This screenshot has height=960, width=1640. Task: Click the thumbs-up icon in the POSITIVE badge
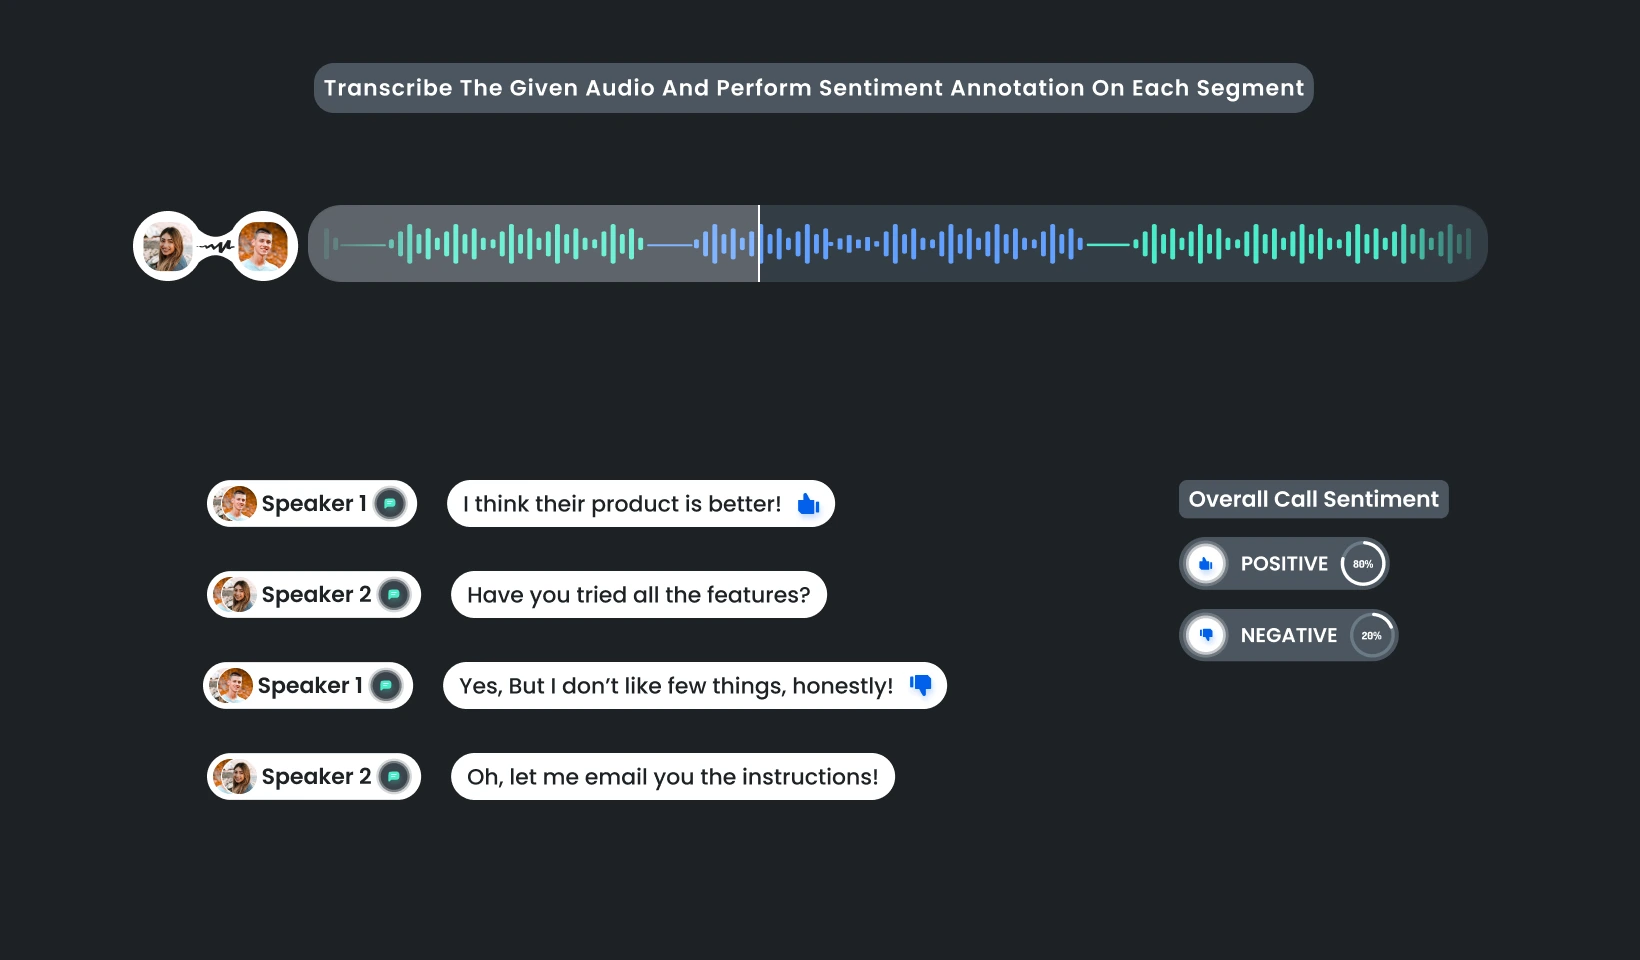click(x=1206, y=564)
